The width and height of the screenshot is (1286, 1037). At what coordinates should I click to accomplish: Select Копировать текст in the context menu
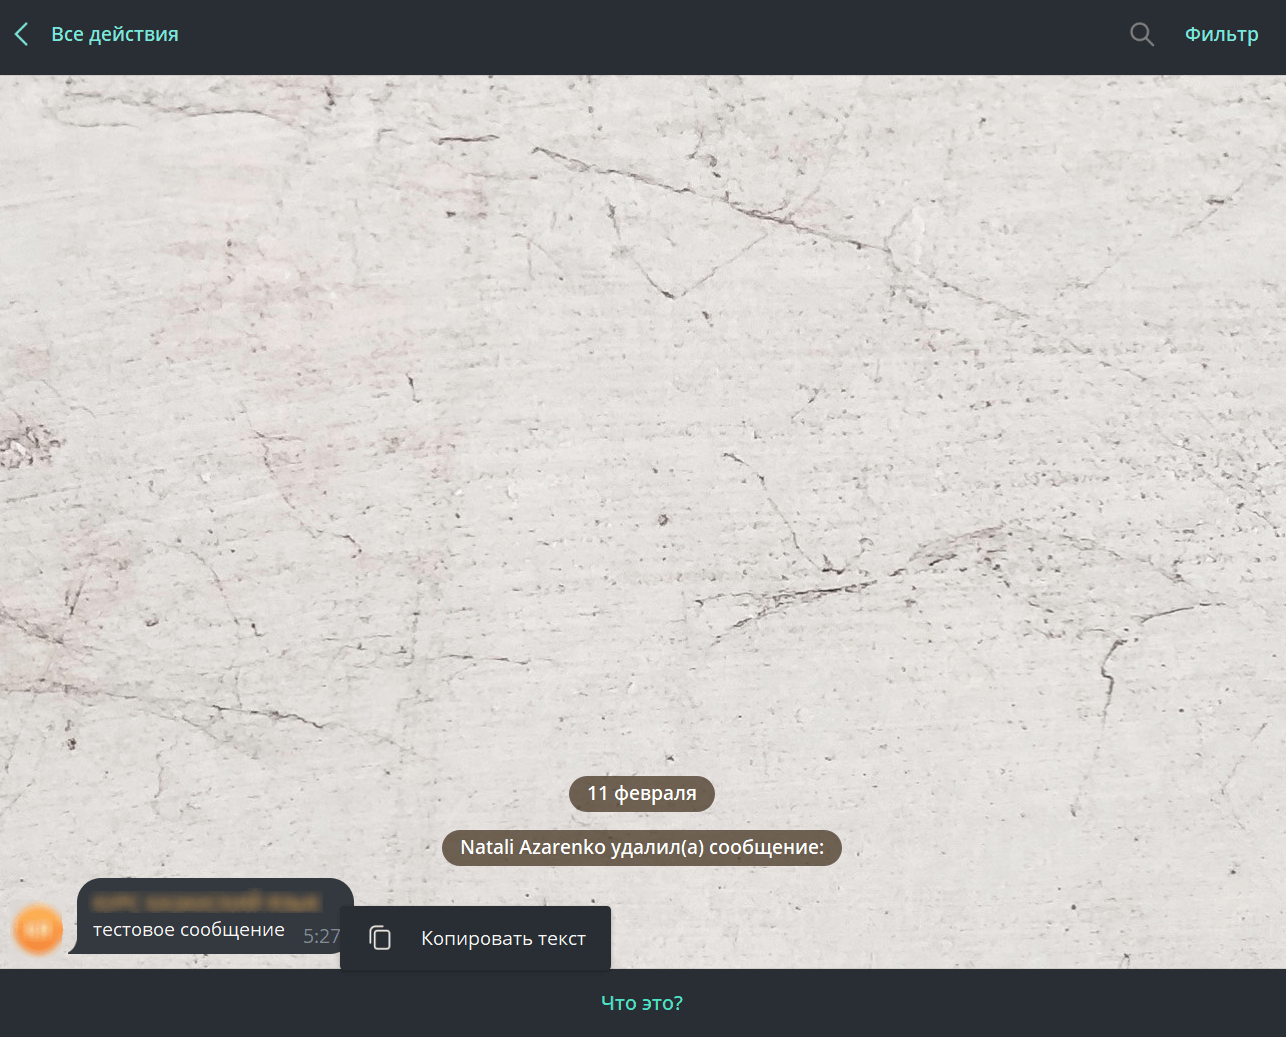476,938
